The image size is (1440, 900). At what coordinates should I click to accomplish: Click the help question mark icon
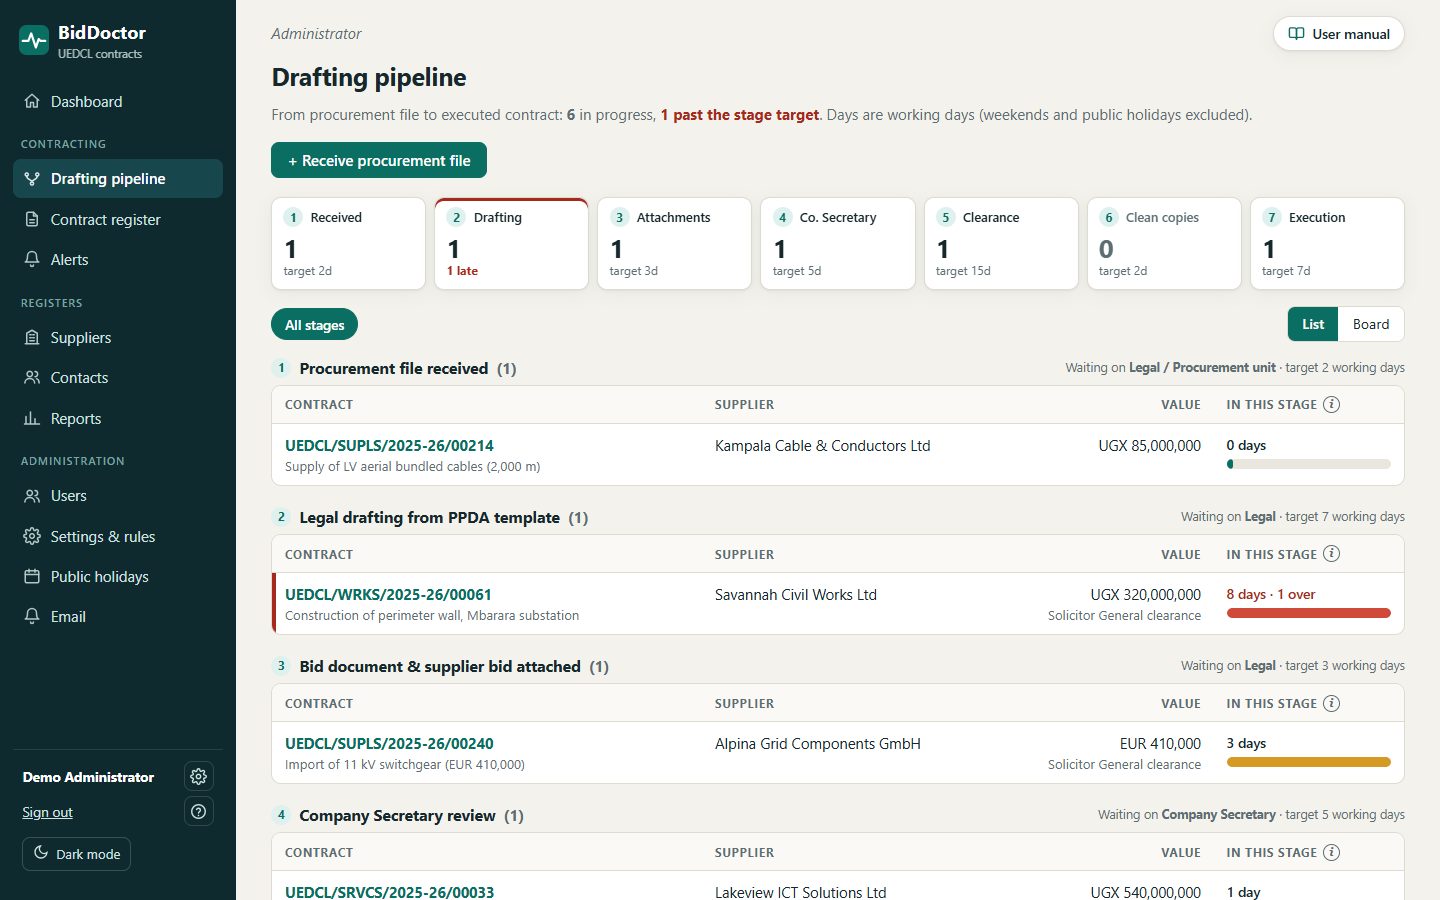199,811
